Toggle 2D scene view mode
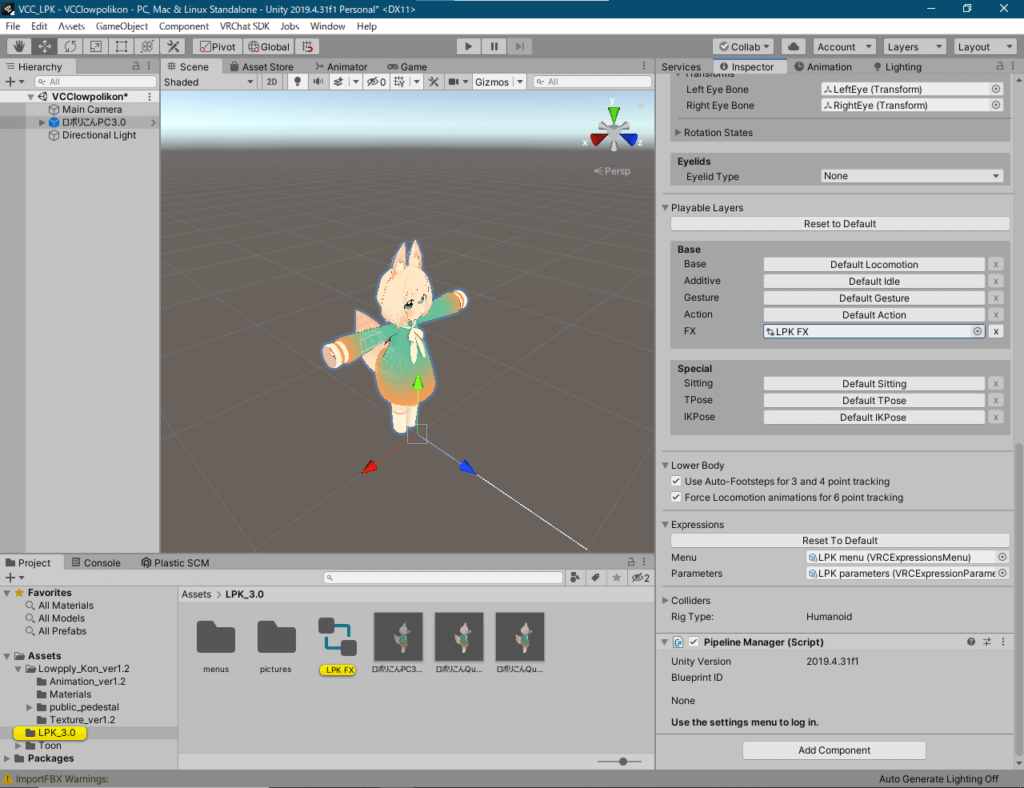Image resolution: width=1024 pixels, height=788 pixels. point(272,82)
